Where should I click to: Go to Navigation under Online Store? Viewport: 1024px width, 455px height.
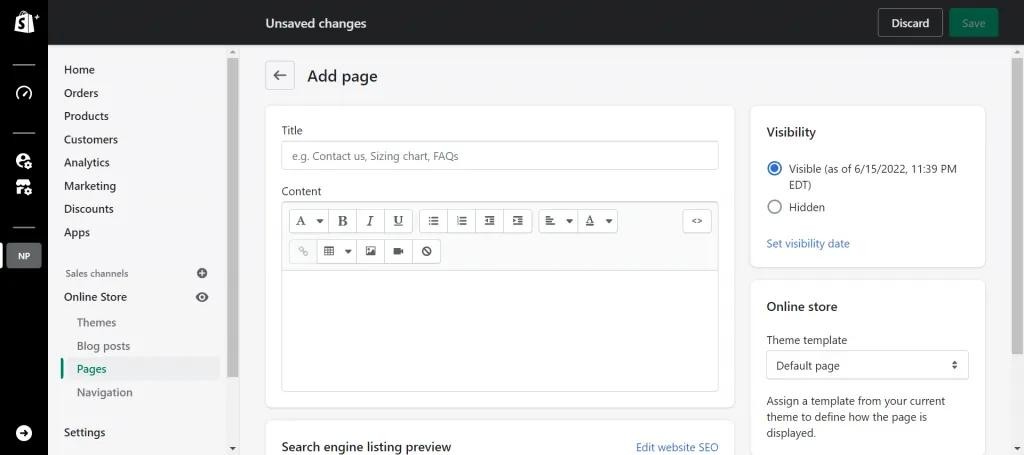(x=104, y=392)
